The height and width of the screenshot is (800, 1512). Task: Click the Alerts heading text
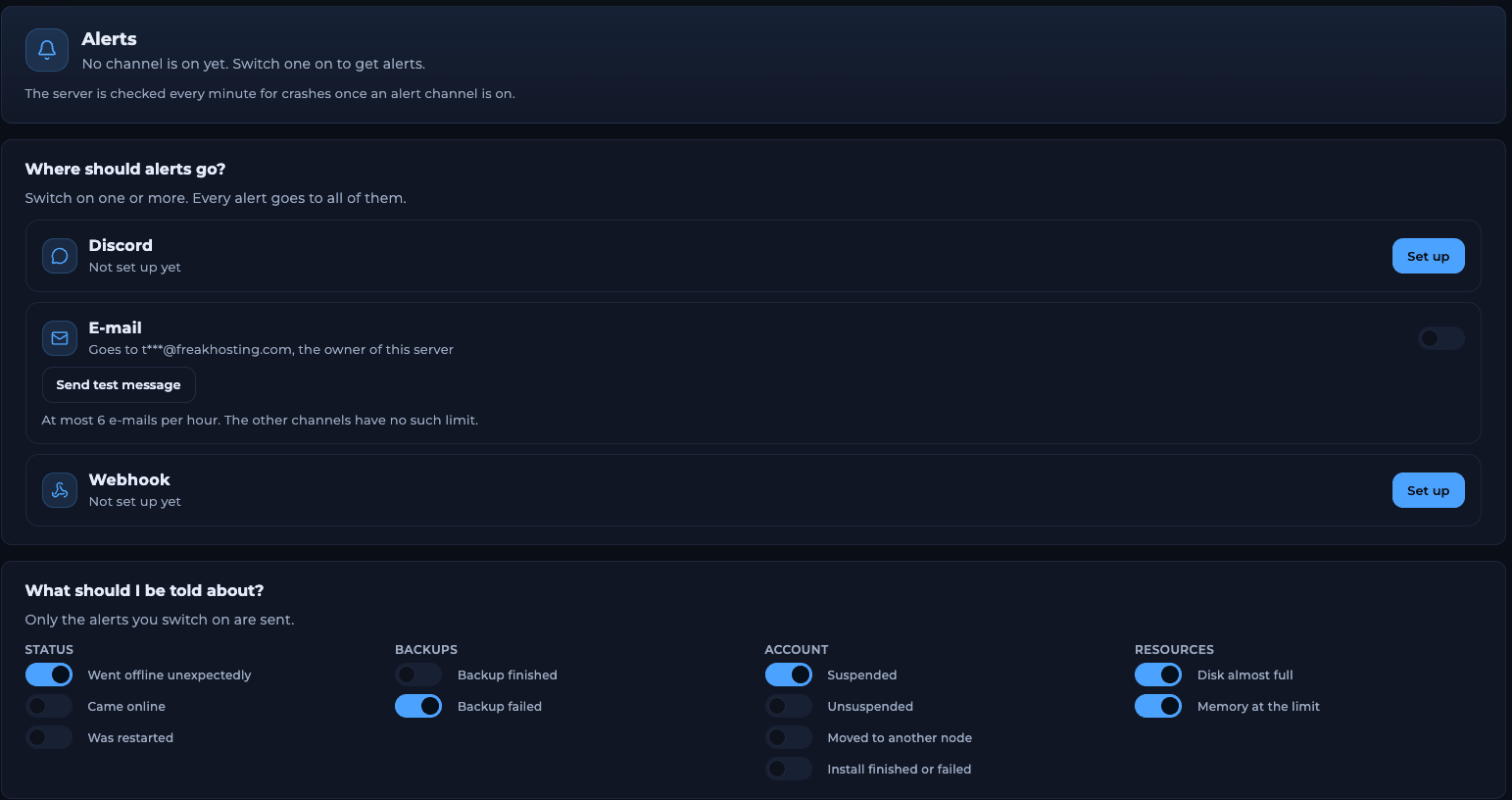(109, 39)
